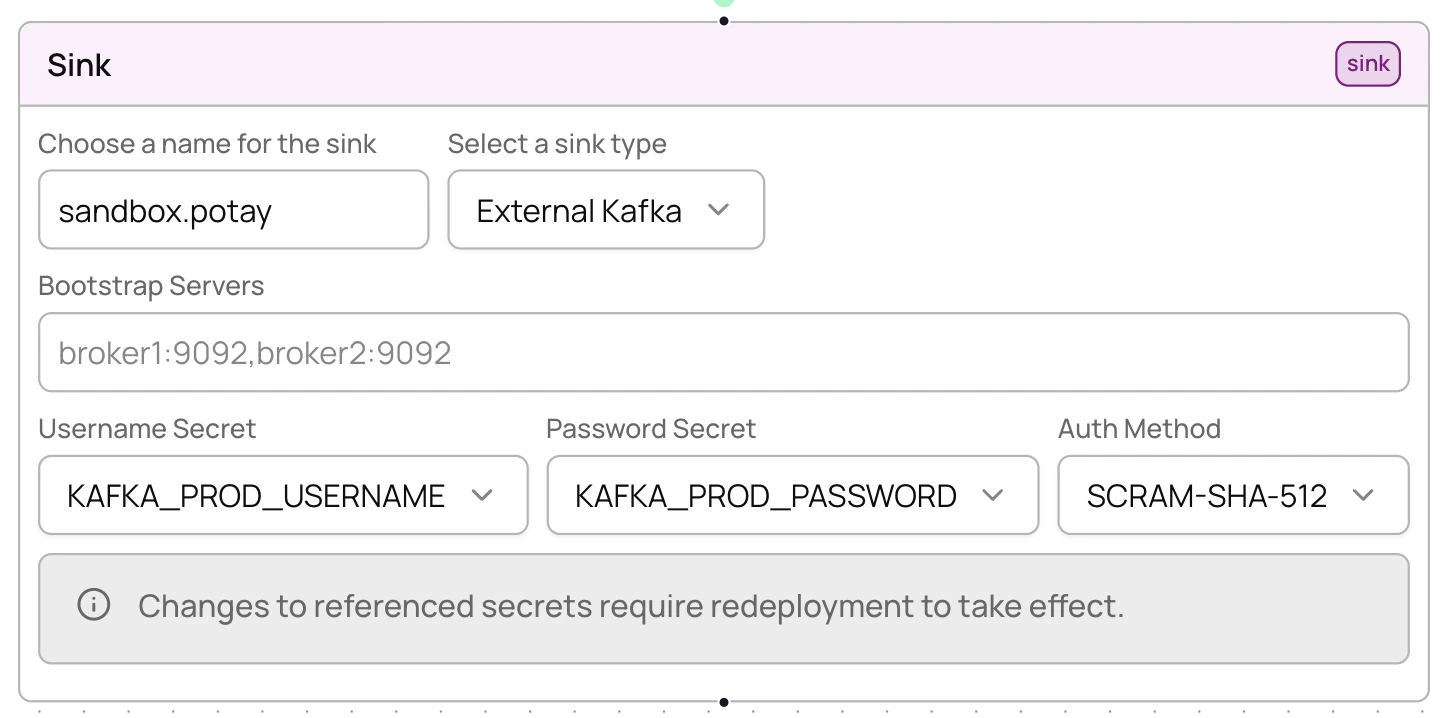Click the bottom connection handle dot
Viewport: 1450px width, 718px height.
[723, 702]
